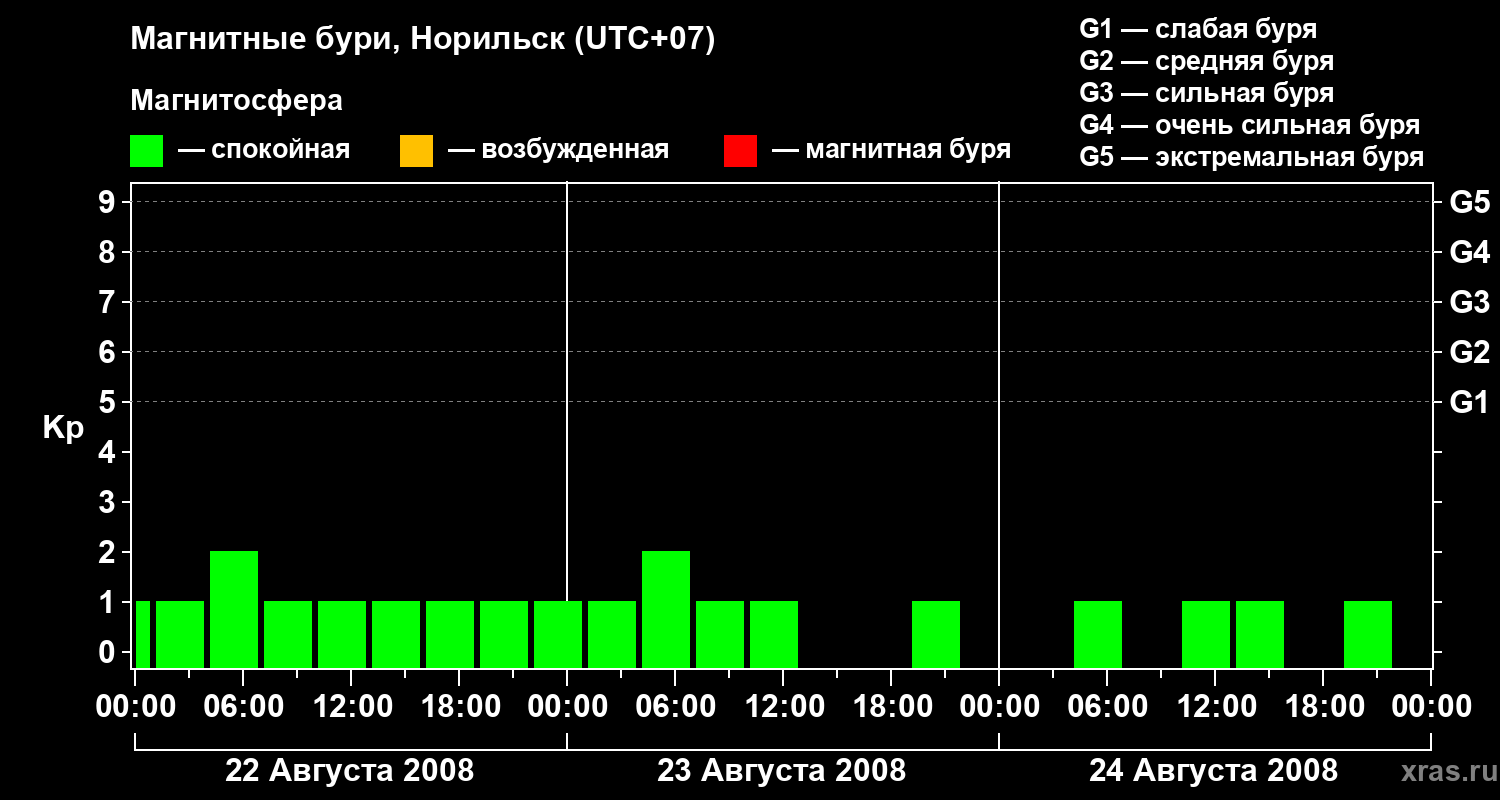1500x800 pixels.
Task: Click the G3 сильная буря legend entry
Action: tap(1207, 93)
